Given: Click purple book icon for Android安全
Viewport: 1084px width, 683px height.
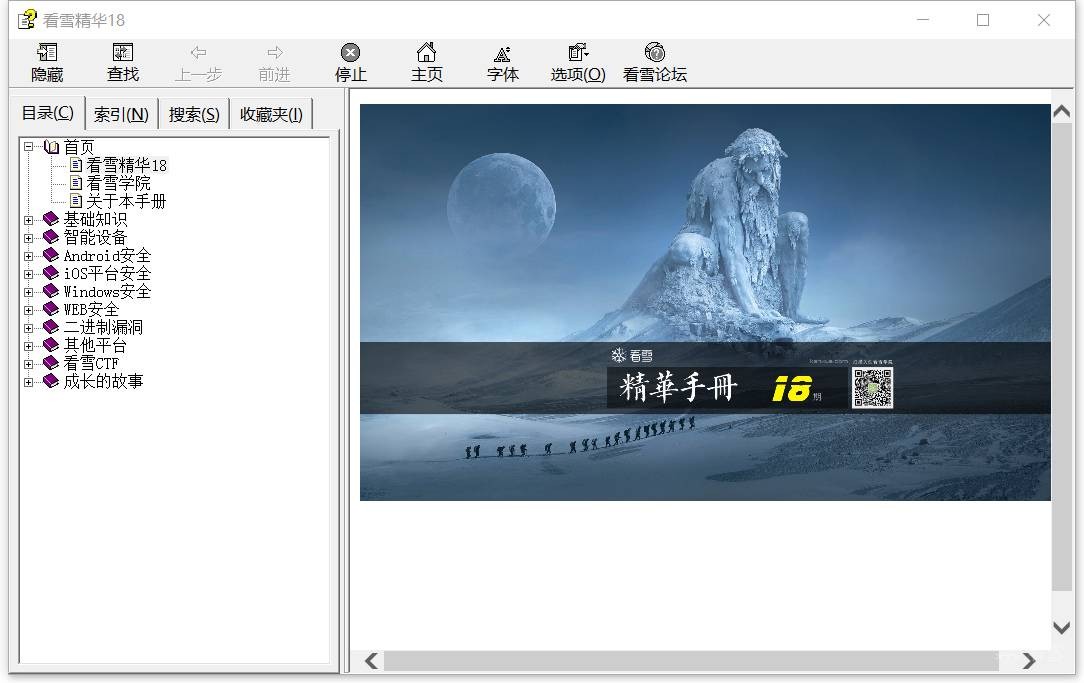Looking at the screenshot, I should click(51, 255).
